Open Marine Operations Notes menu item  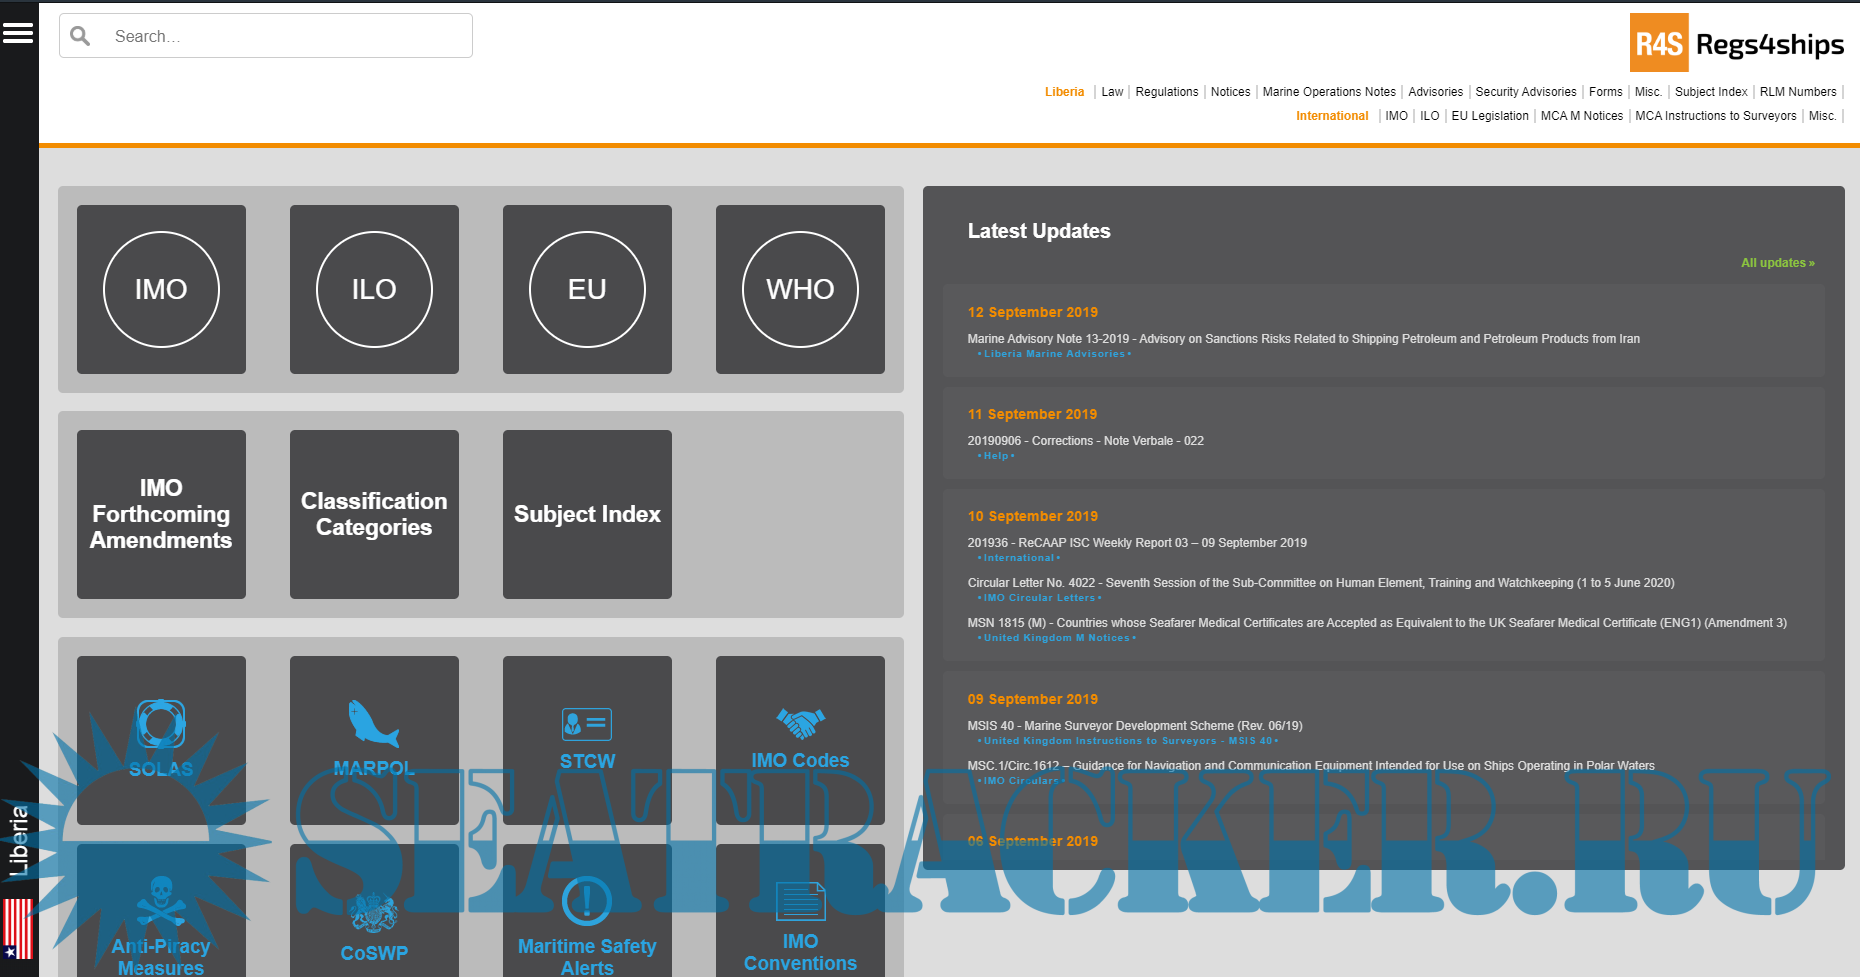click(x=1328, y=92)
